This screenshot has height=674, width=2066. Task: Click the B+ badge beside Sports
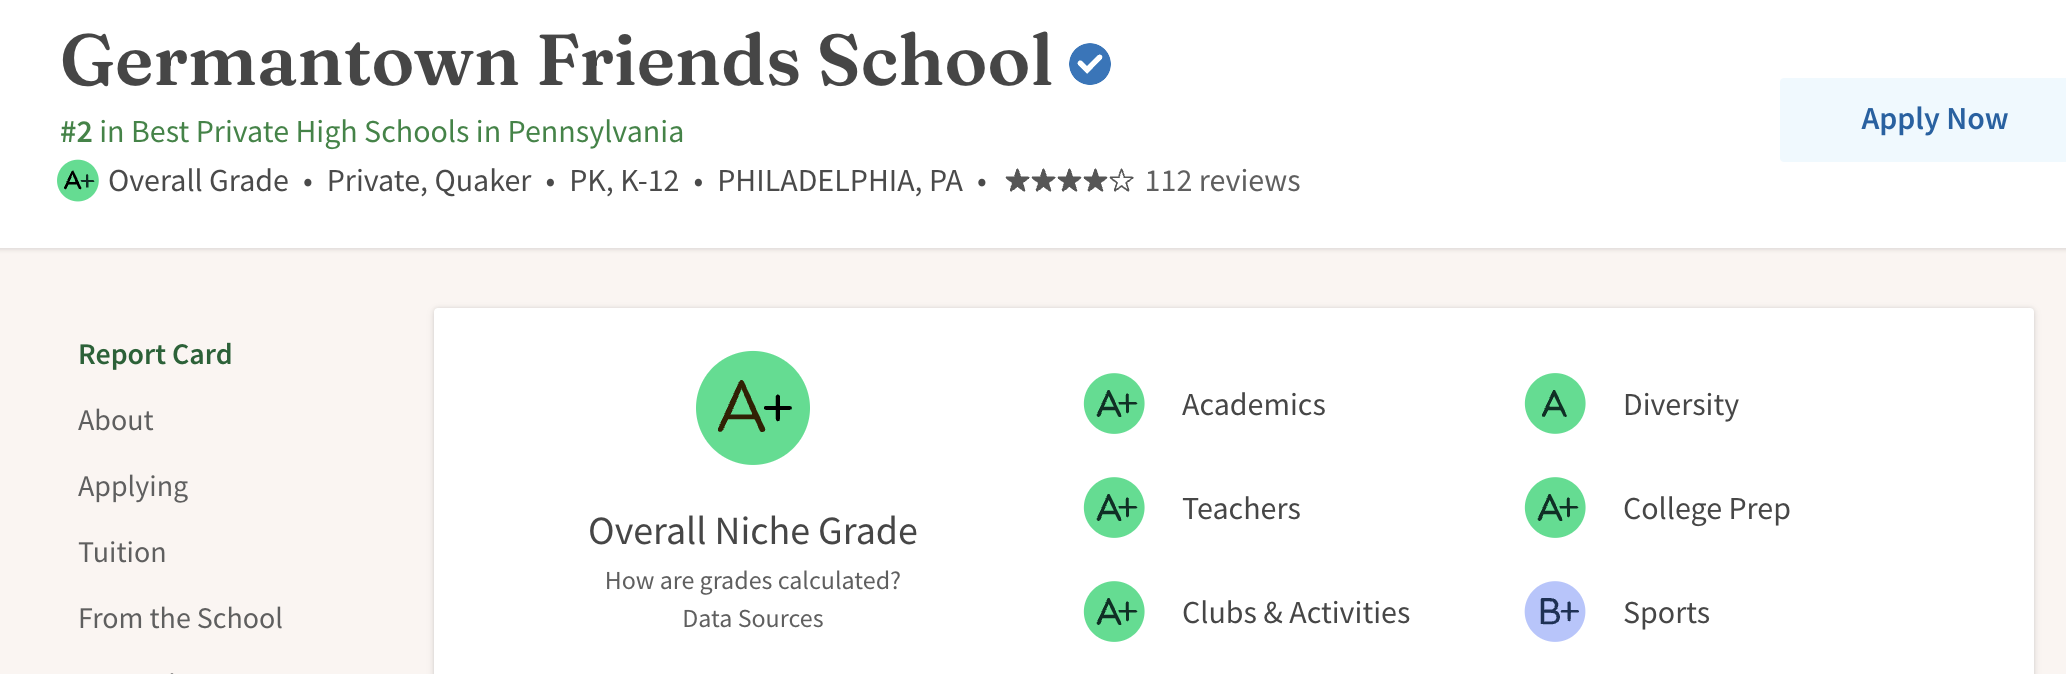pos(1555,612)
